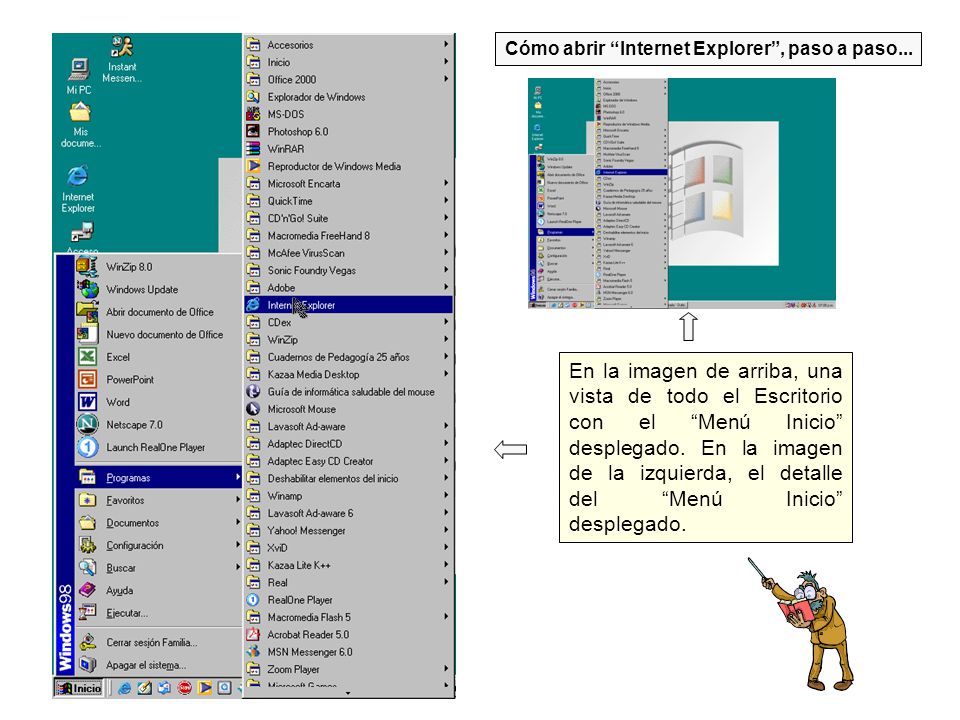Click the "Sonic Foundry Vegas" entry

pos(348,270)
